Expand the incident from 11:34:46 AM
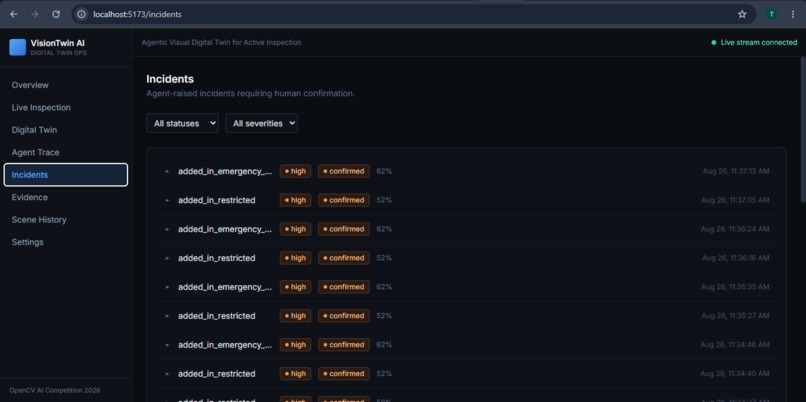Screen dimensions: 806x402 pyautogui.click(x=167, y=345)
